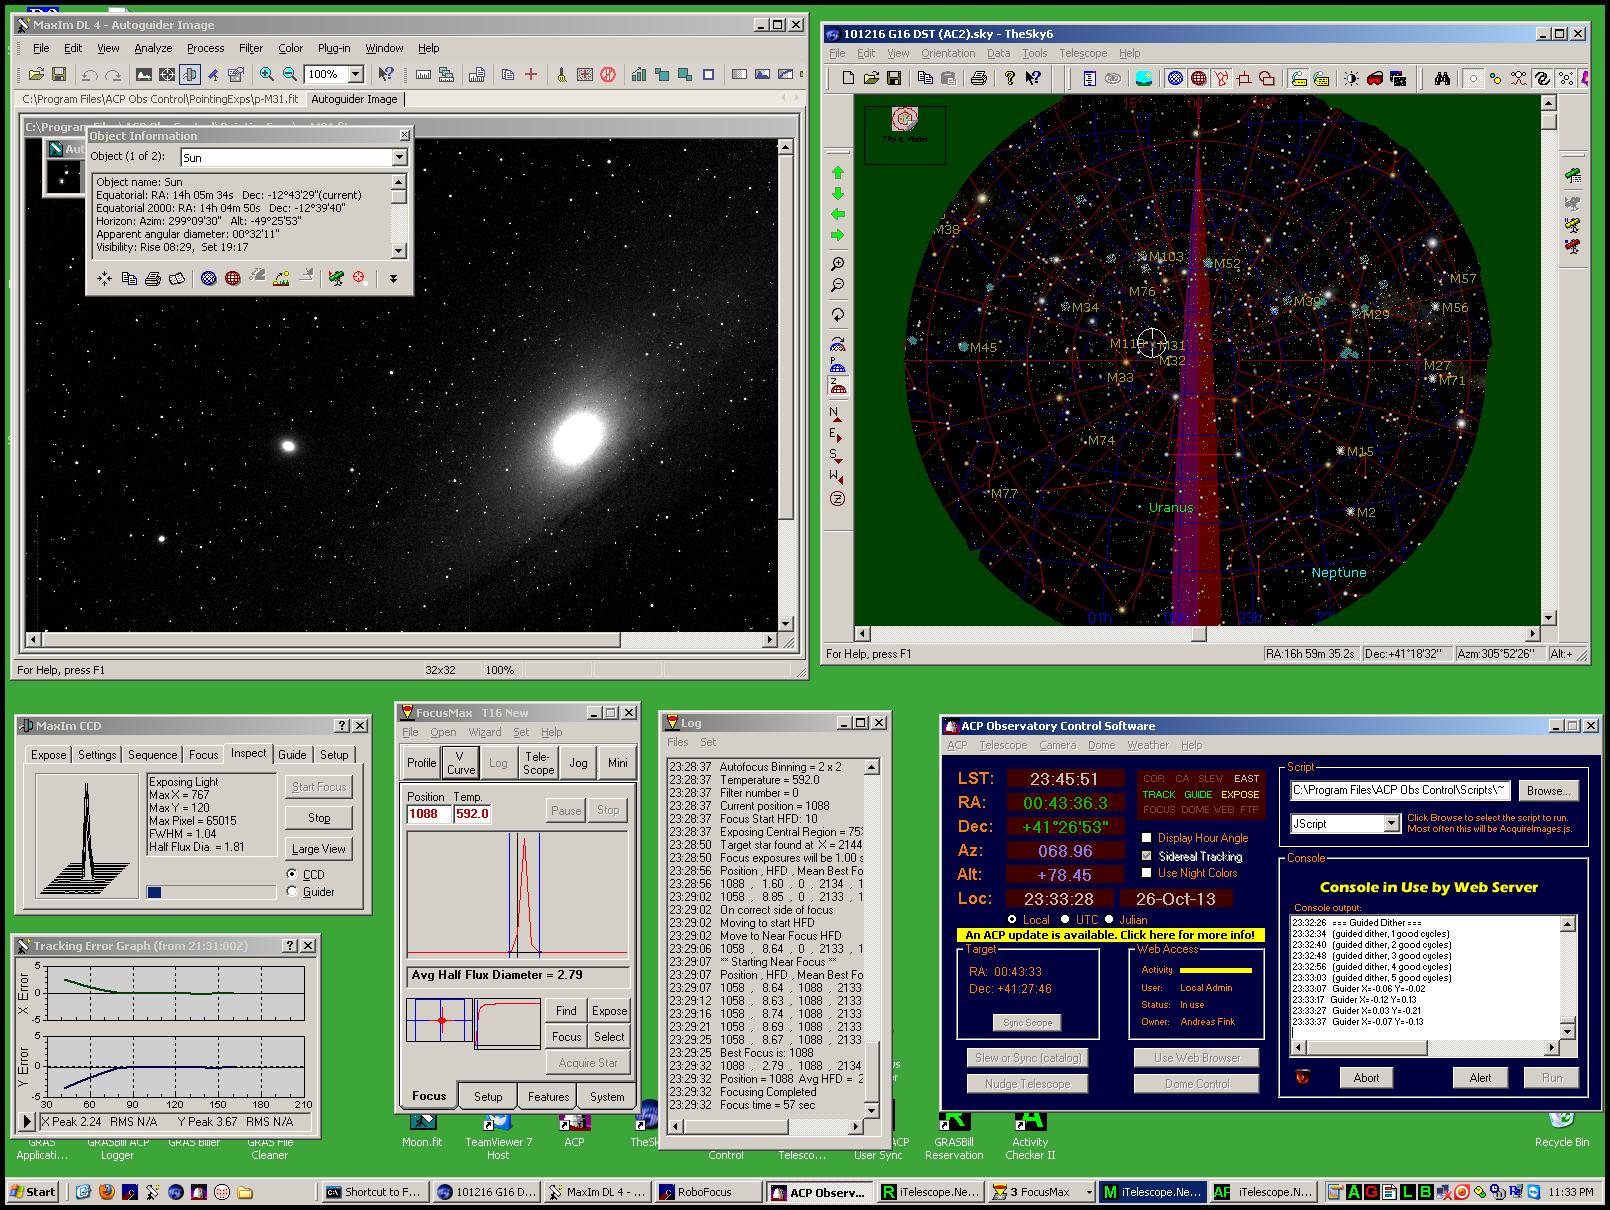Click TPoint Model thumbnail in TheSky6
Viewport: 1610px width, 1210px height.
click(x=905, y=135)
